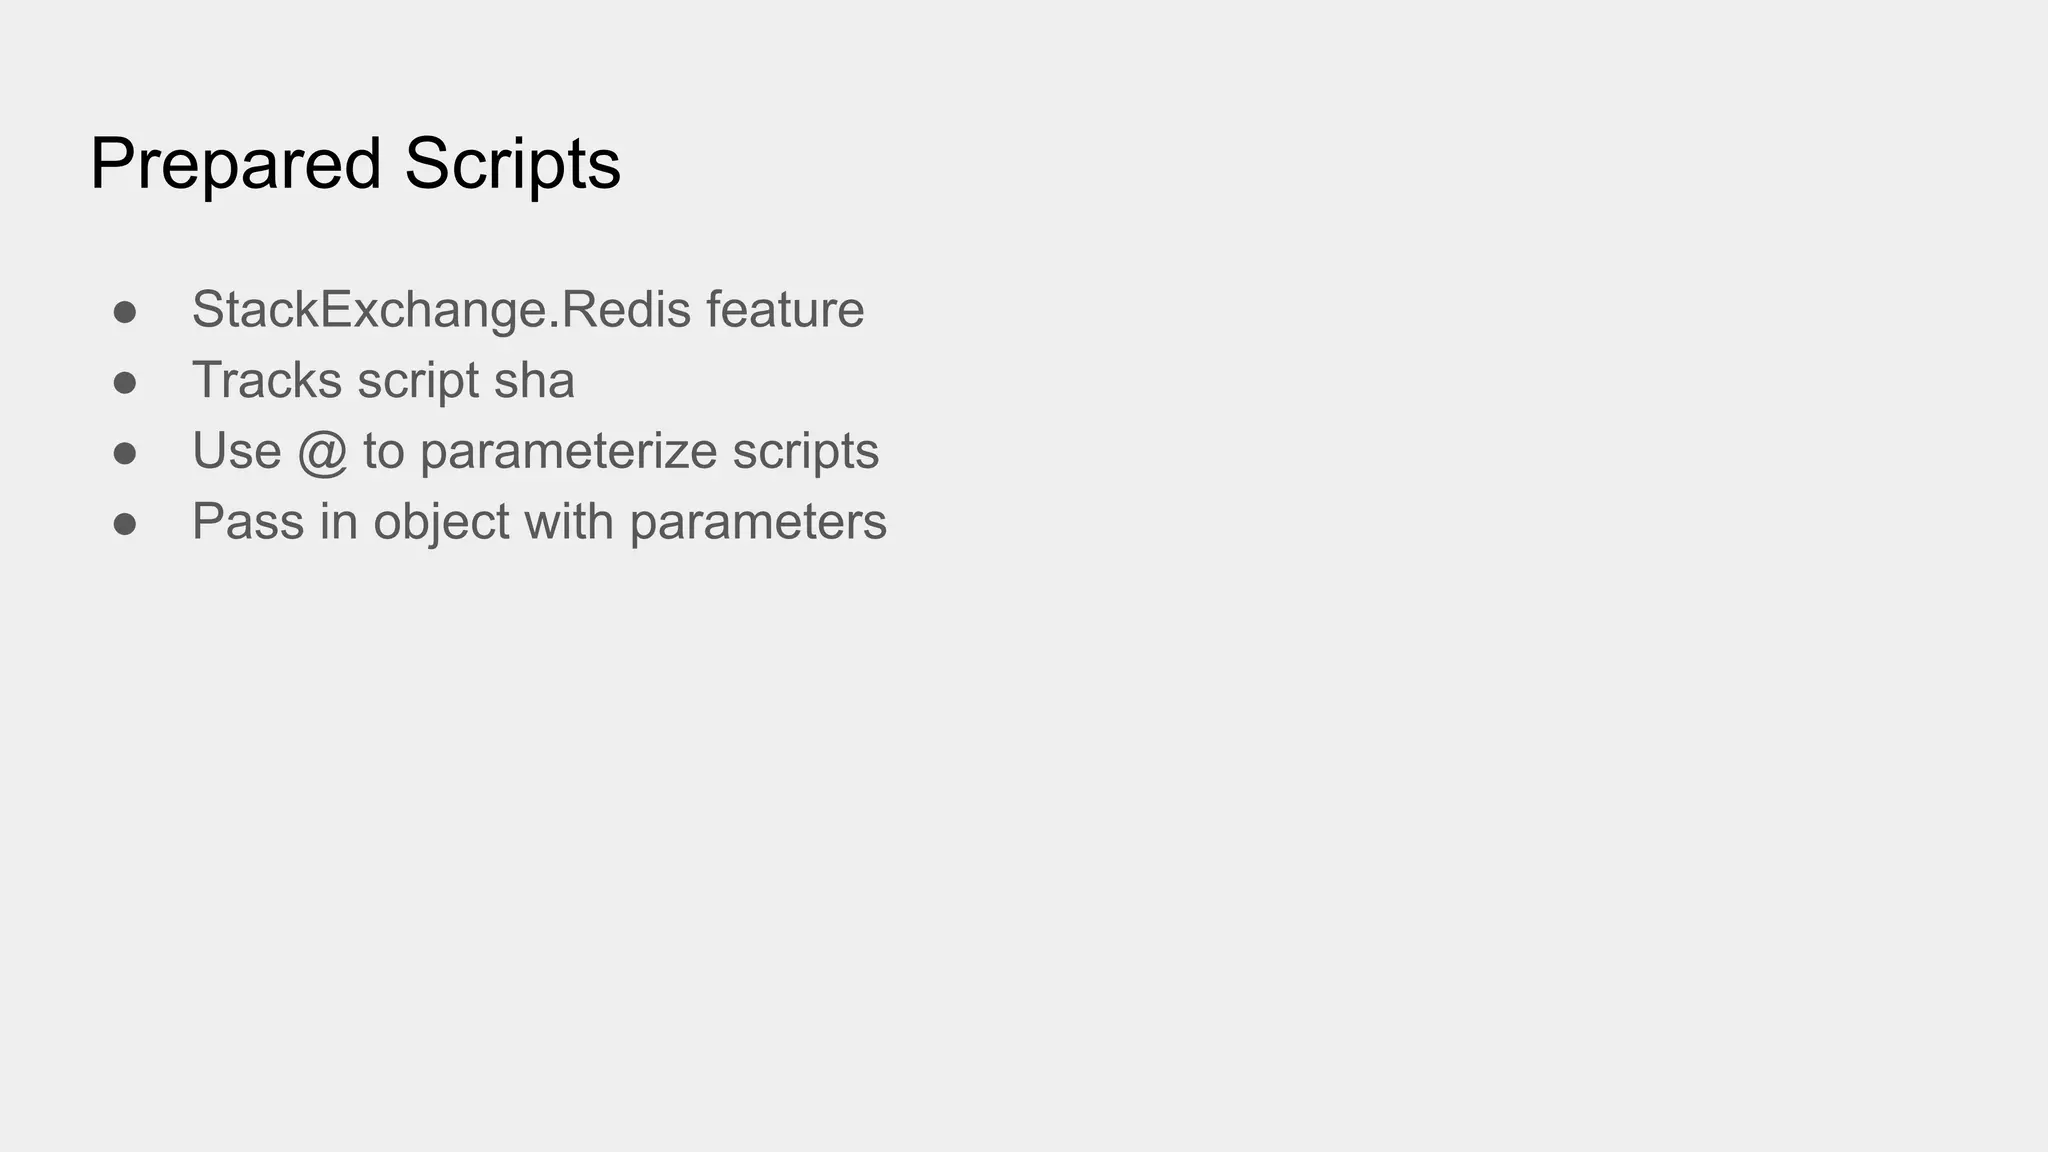
Task: Click the word "parameterize" in third bullet
Action: pyautogui.click(x=568, y=452)
